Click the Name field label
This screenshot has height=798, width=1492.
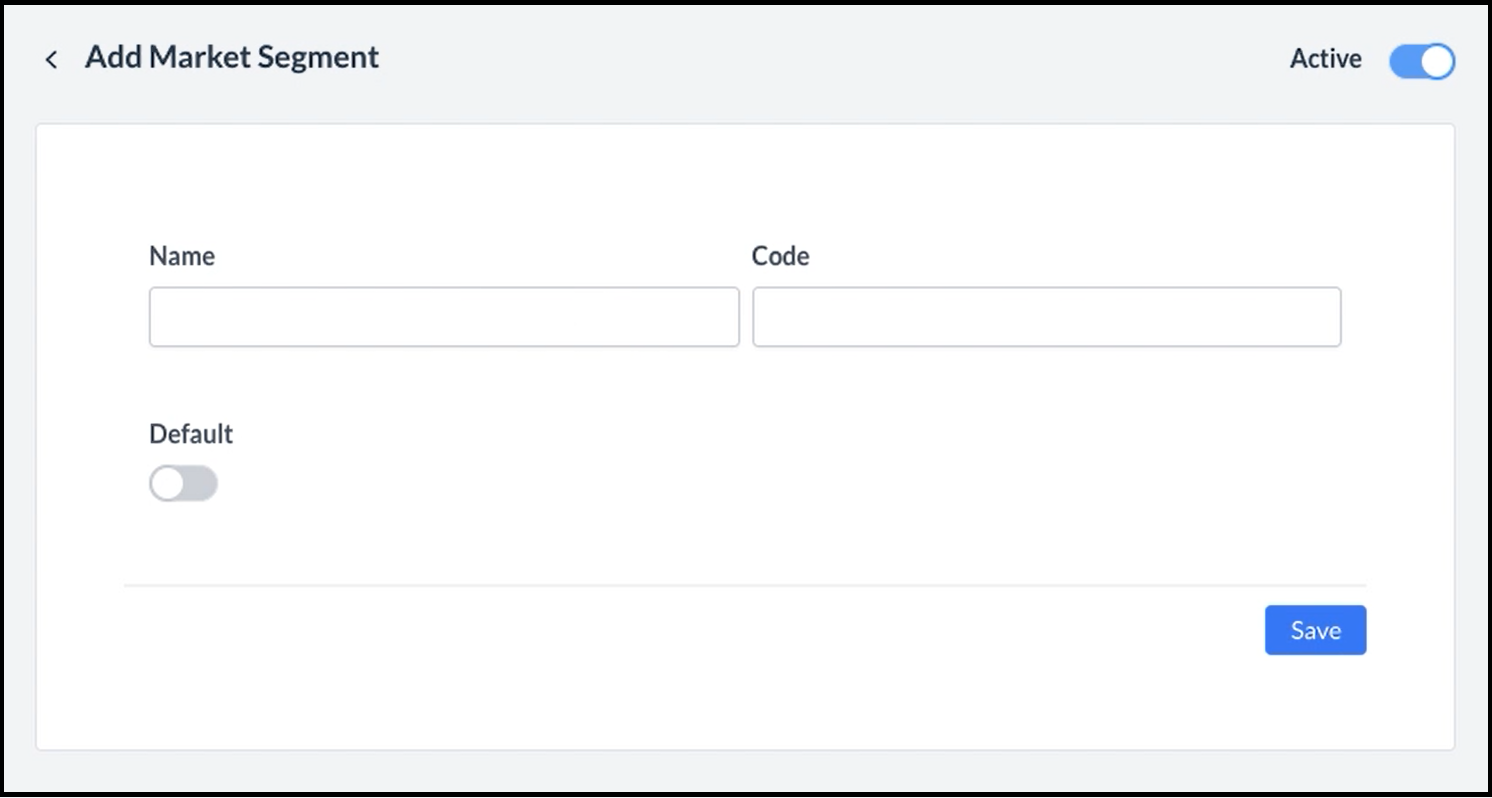coord(182,256)
